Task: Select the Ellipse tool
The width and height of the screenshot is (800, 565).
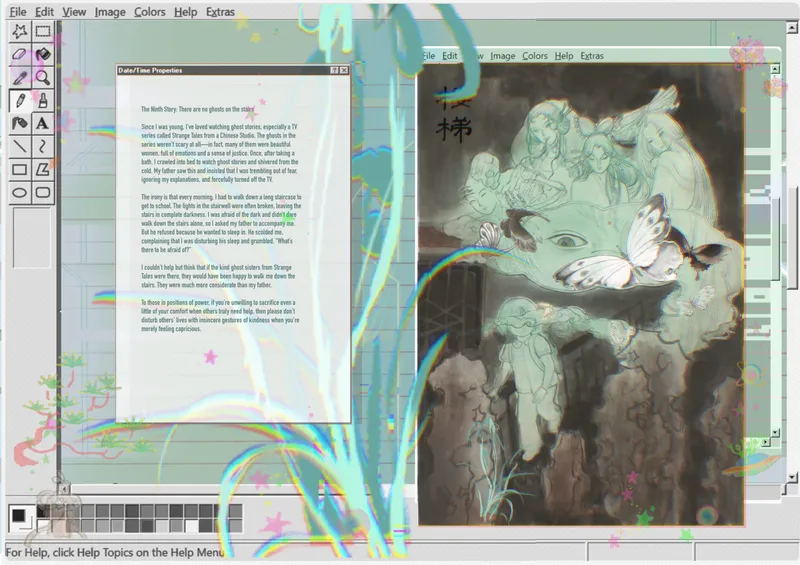Action: coord(19,192)
